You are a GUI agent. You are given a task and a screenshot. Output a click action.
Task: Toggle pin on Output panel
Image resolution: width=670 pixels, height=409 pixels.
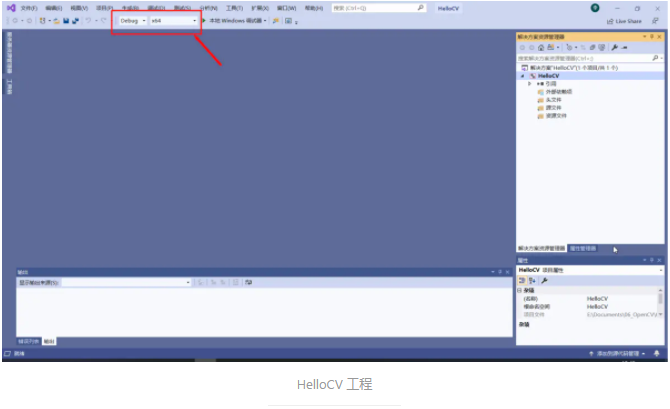coord(500,272)
